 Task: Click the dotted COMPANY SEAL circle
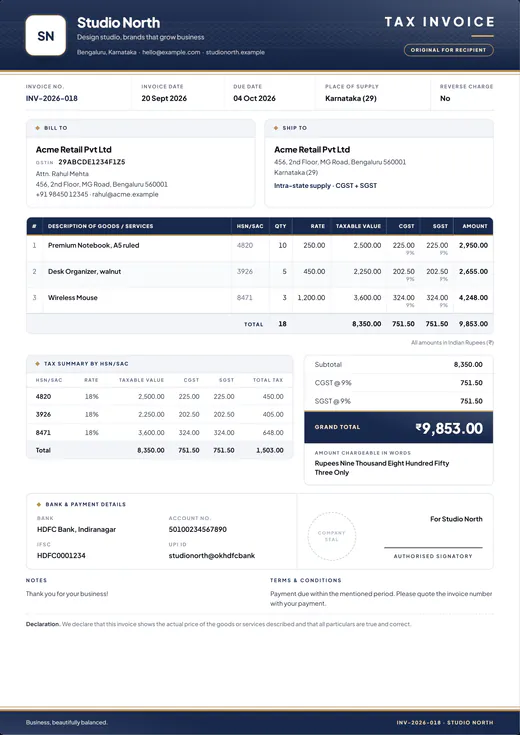(x=332, y=536)
